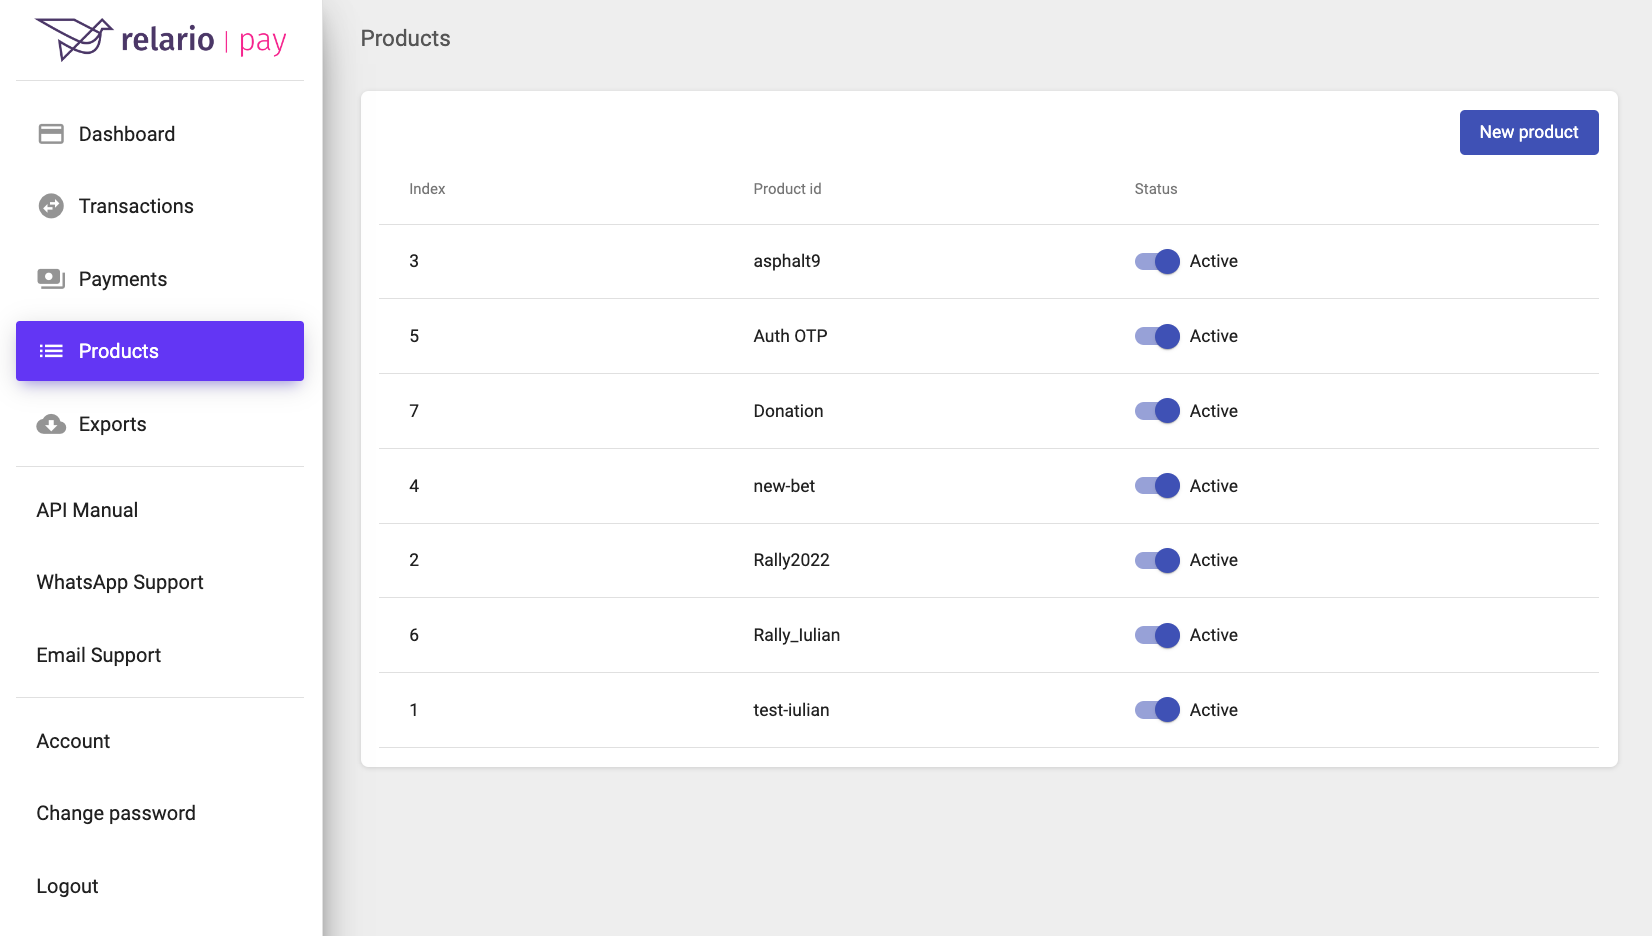The image size is (1652, 936).
Task: Click the Index column header
Action: point(427,189)
